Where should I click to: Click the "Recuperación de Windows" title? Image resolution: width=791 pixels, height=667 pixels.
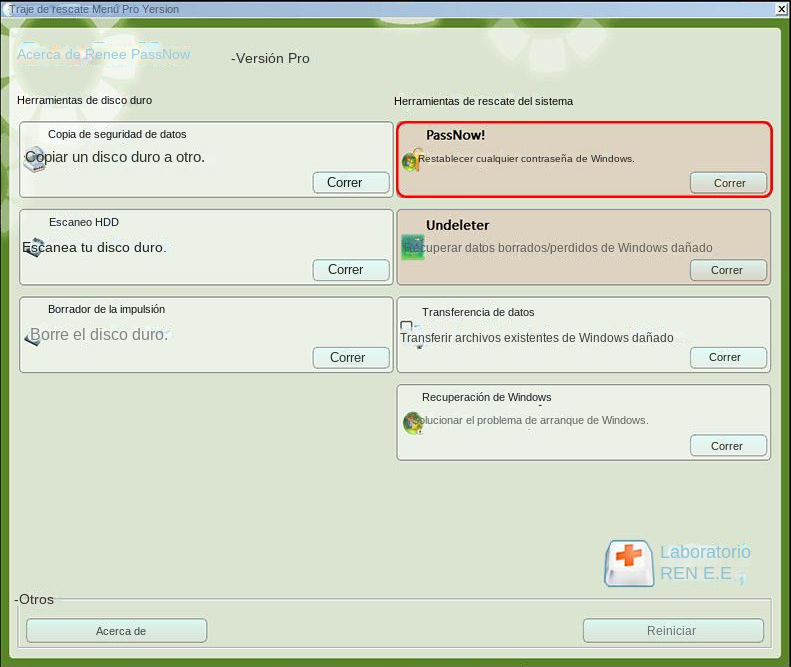[487, 397]
